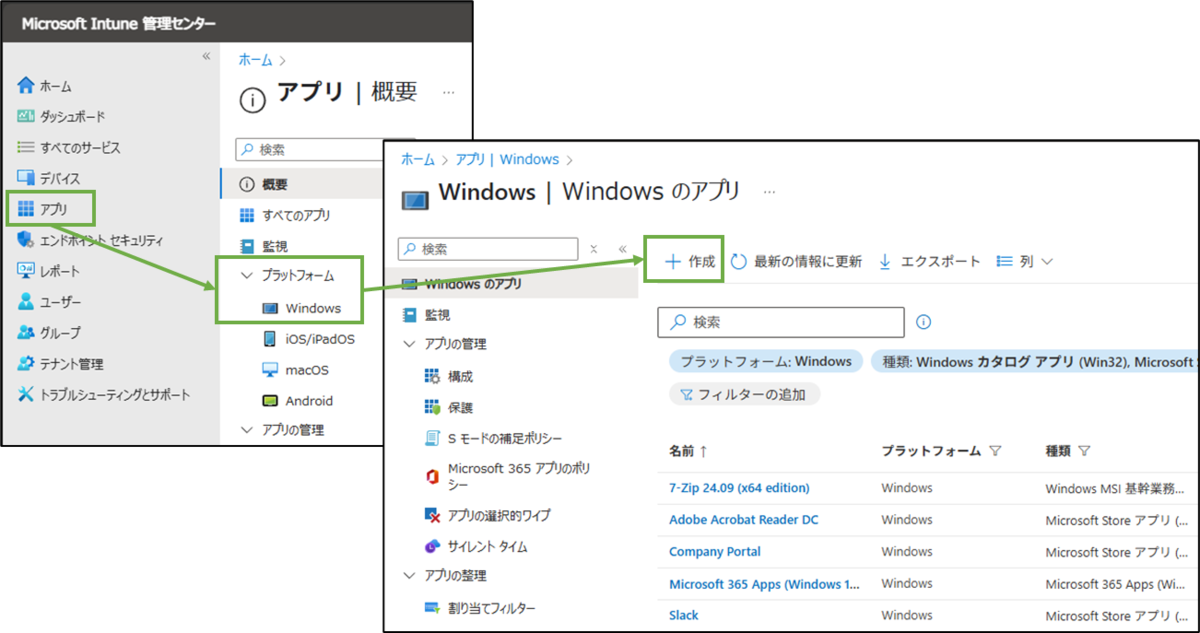The image size is (1200, 633).
Task: Click フィルターの追加
Action: (744, 394)
